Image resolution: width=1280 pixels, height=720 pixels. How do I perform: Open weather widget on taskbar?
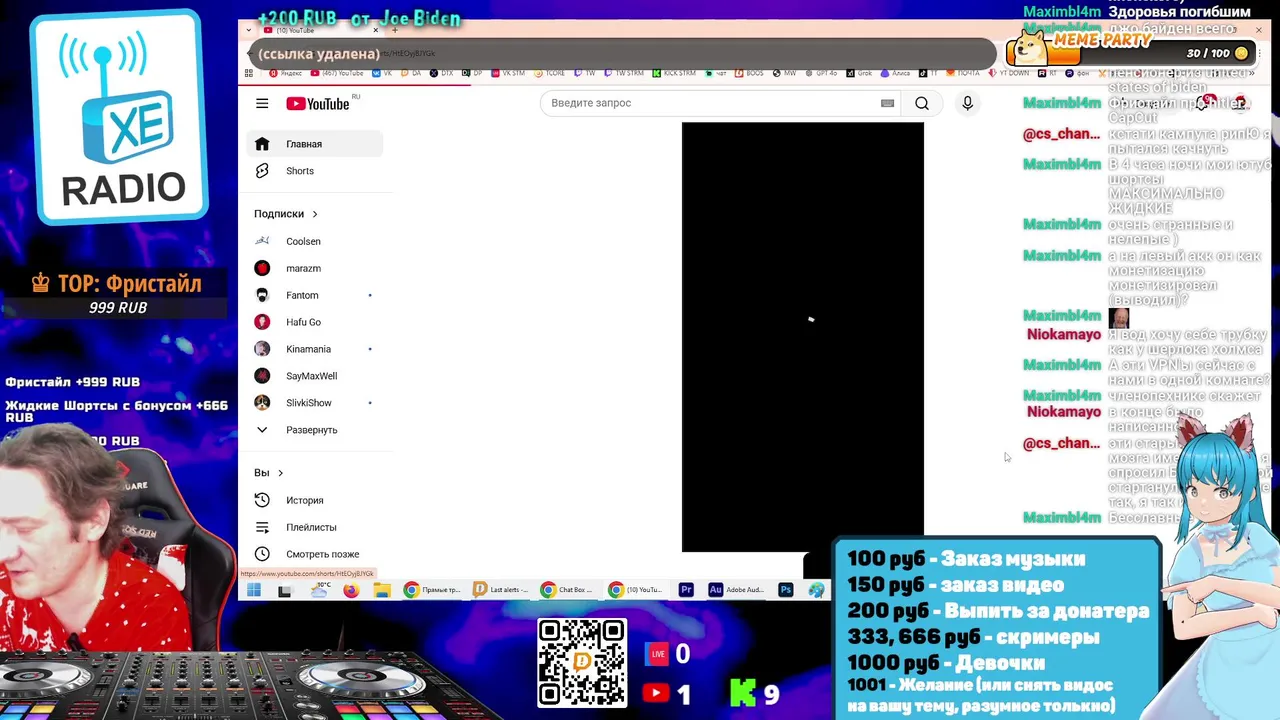coord(319,590)
